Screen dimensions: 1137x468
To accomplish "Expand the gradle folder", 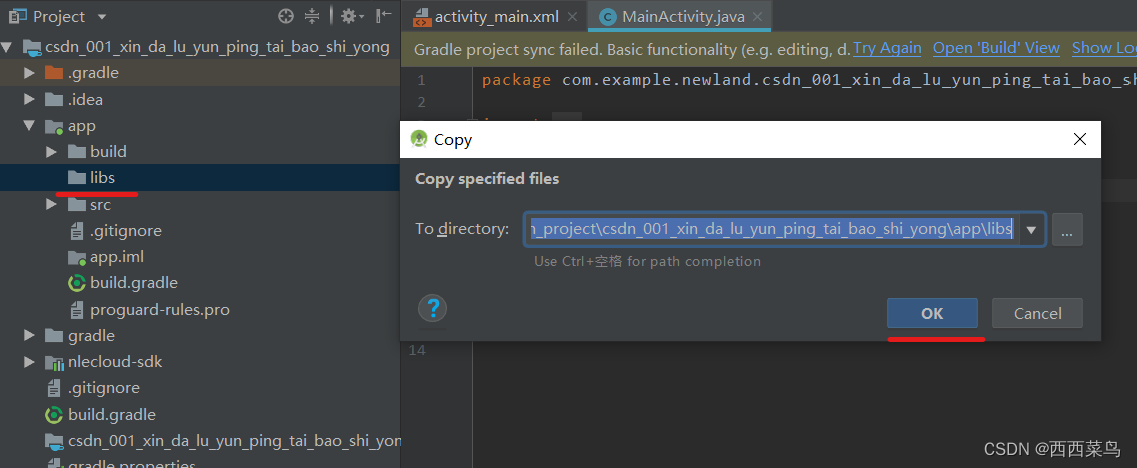I will coord(29,336).
